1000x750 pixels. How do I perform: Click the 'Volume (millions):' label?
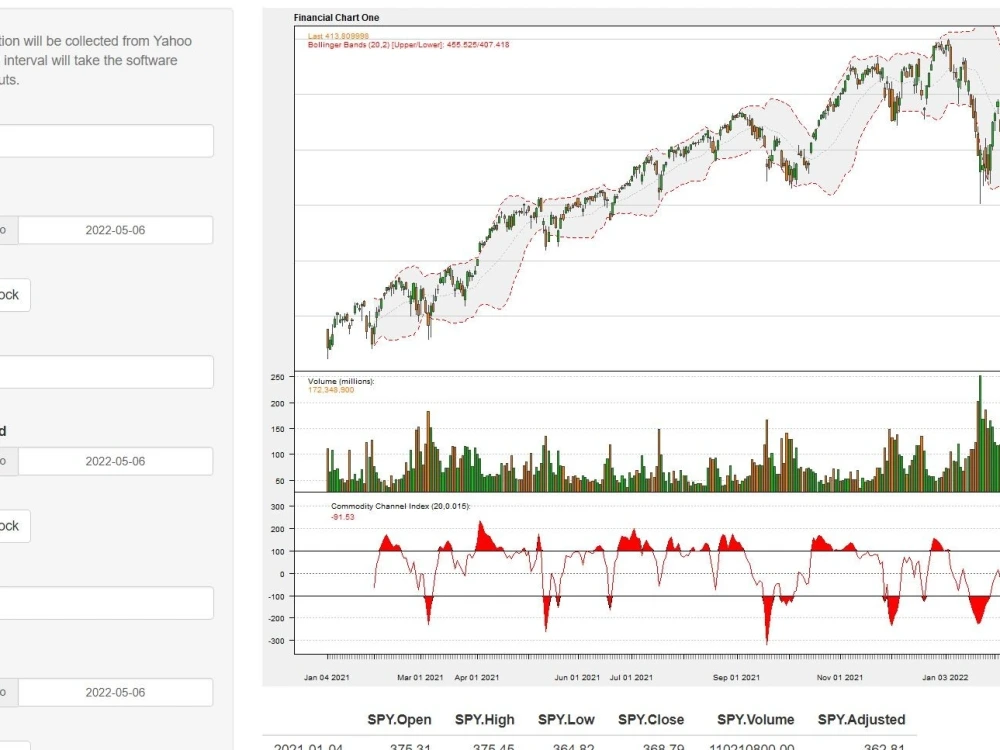click(341, 381)
